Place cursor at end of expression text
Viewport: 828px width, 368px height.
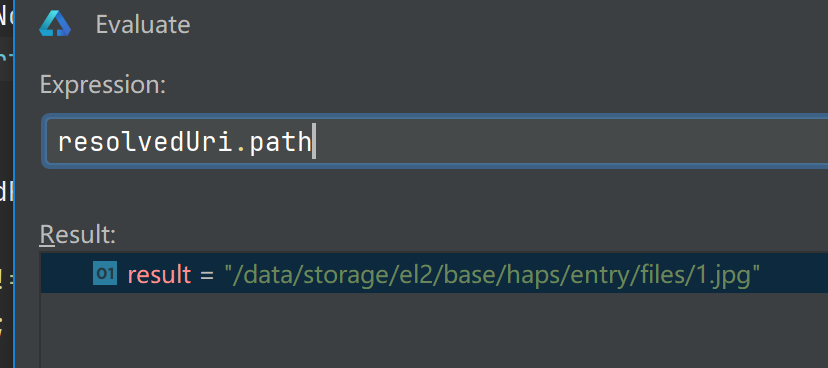click(x=313, y=141)
